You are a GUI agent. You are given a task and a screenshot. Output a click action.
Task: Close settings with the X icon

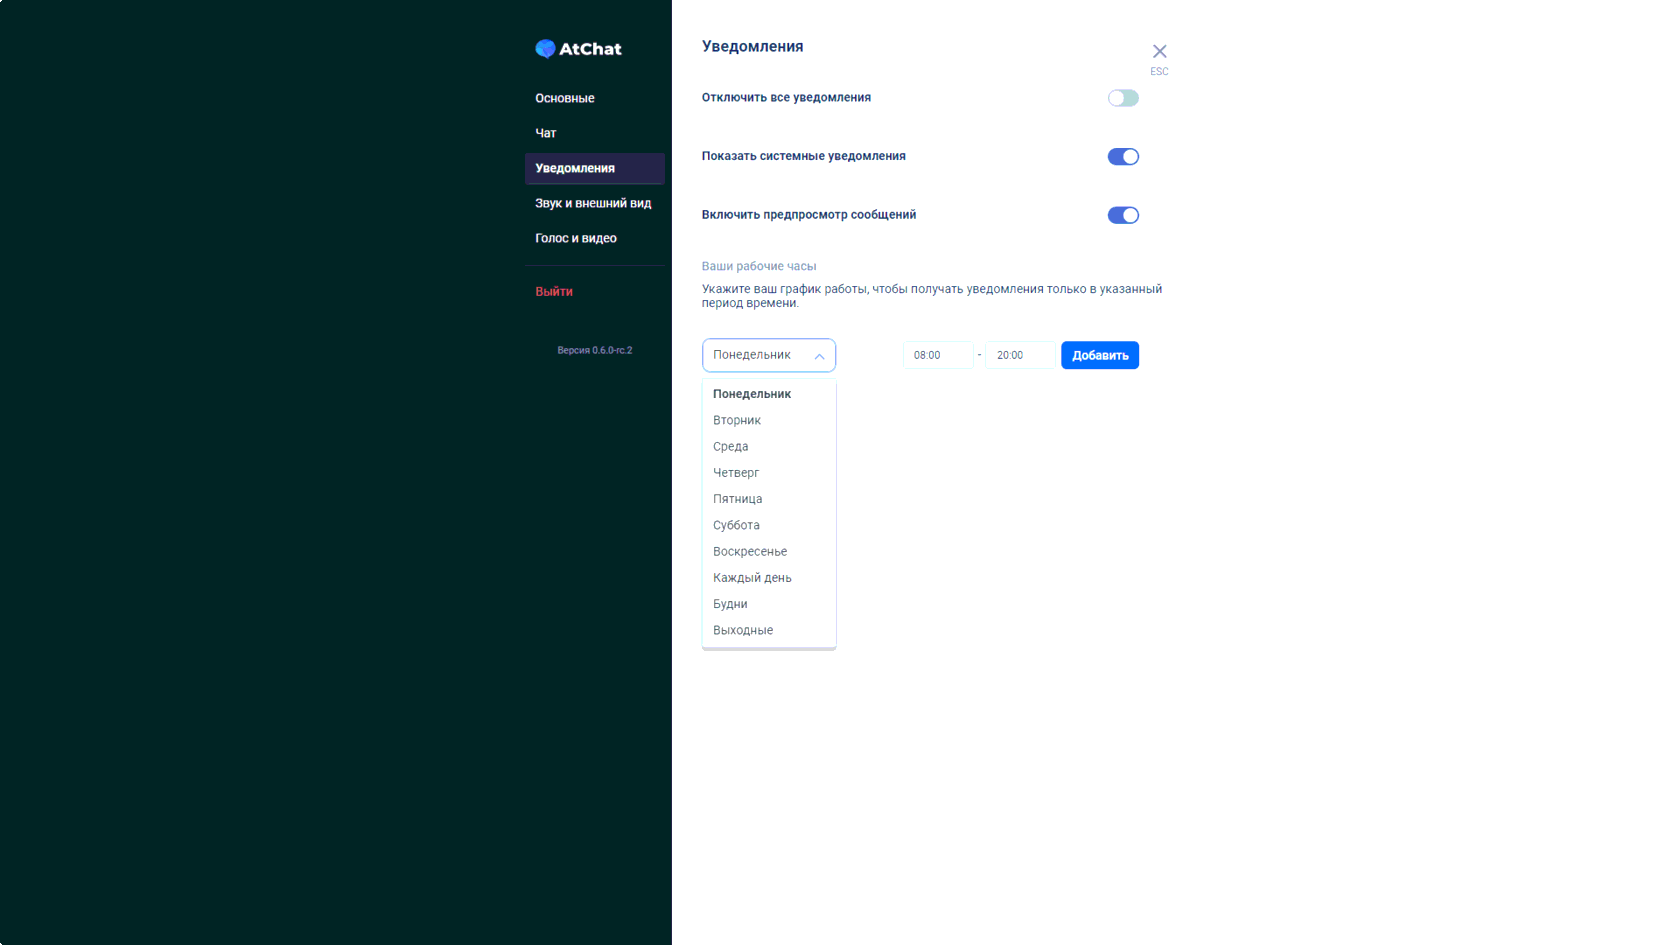coord(1159,51)
